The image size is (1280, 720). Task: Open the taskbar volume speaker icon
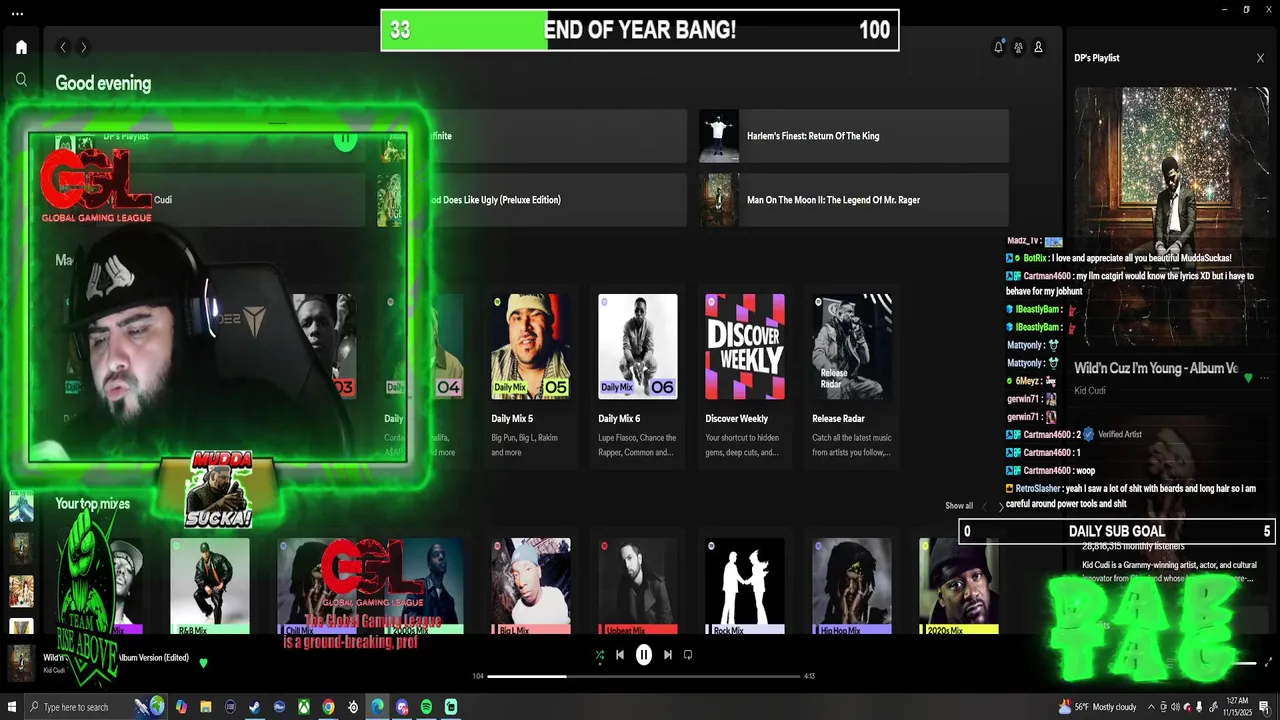(1175, 707)
